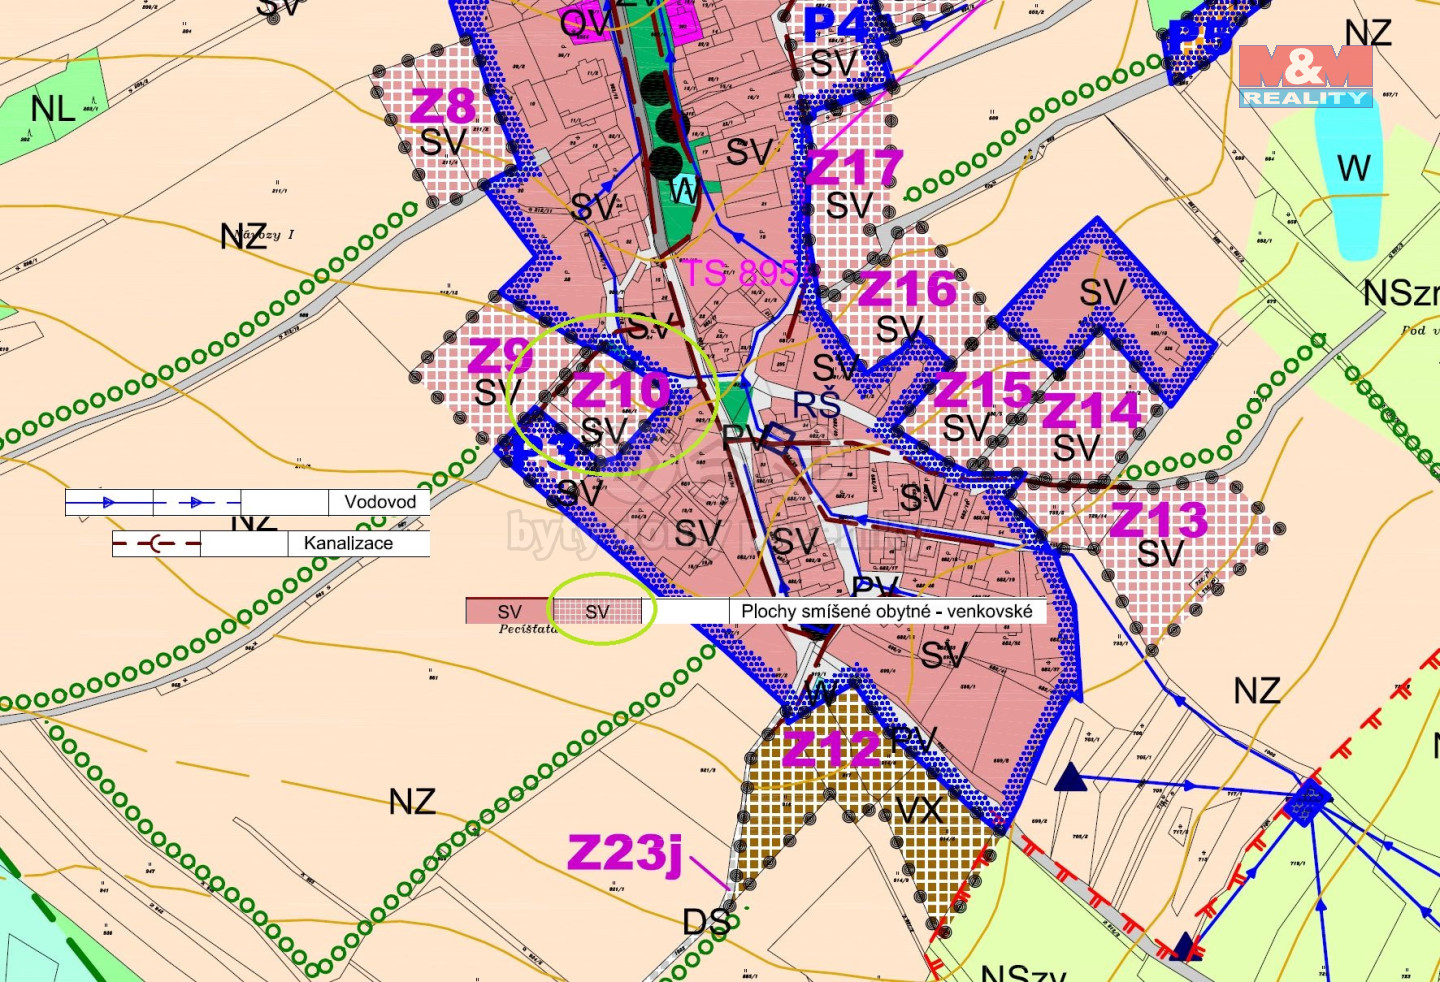Screen dimensions: 1440x982
Task: Select the hatched SV legend swatch
Action: [598, 611]
